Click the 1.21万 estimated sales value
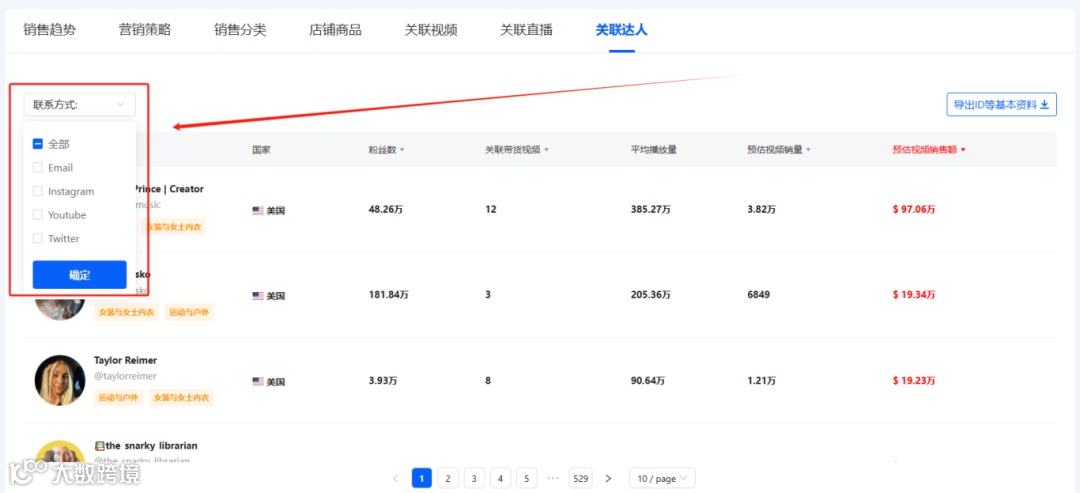Viewport: 1080px width, 493px height. pyautogui.click(x=761, y=380)
